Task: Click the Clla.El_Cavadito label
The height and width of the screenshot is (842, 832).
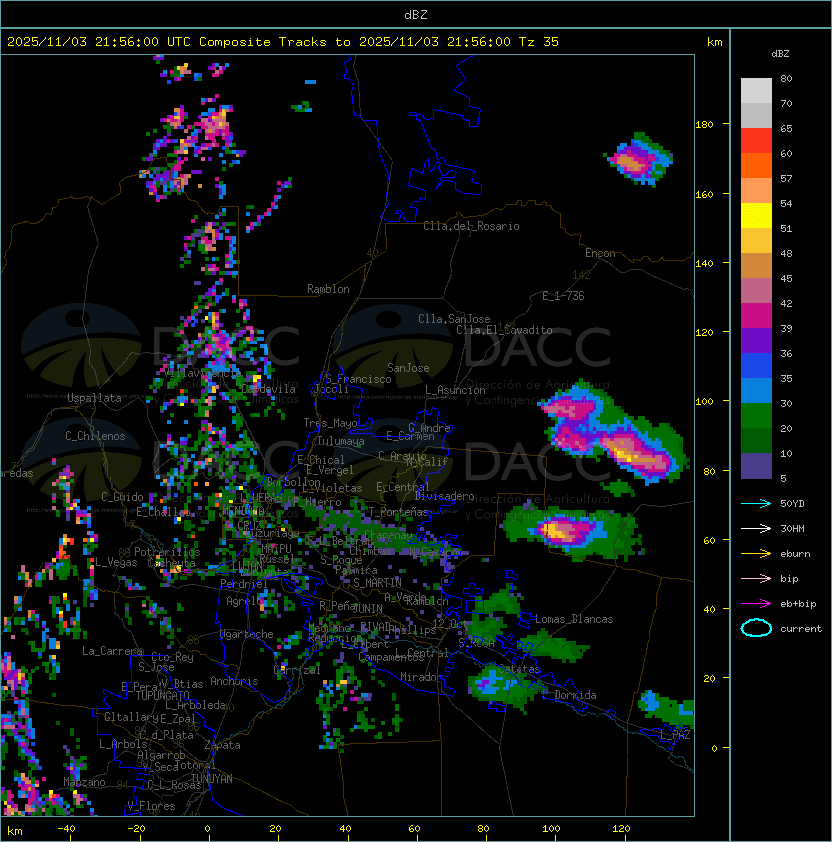Action: click(x=504, y=330)
